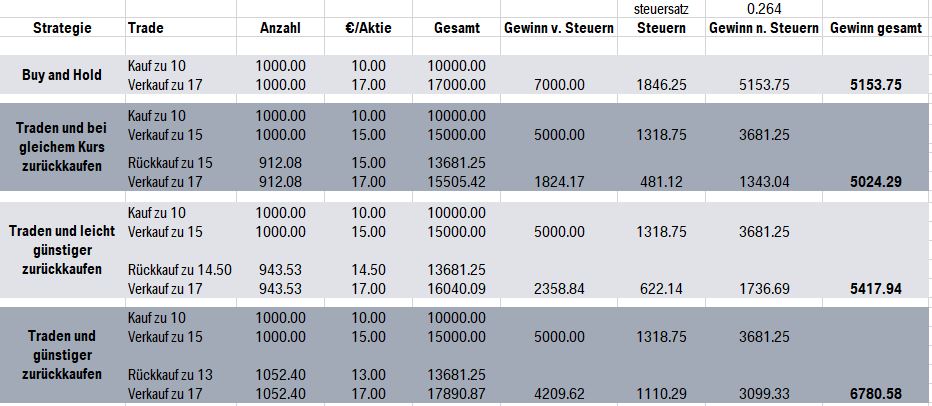Select the Anzahl column header cell

click(x=281, y=28)
